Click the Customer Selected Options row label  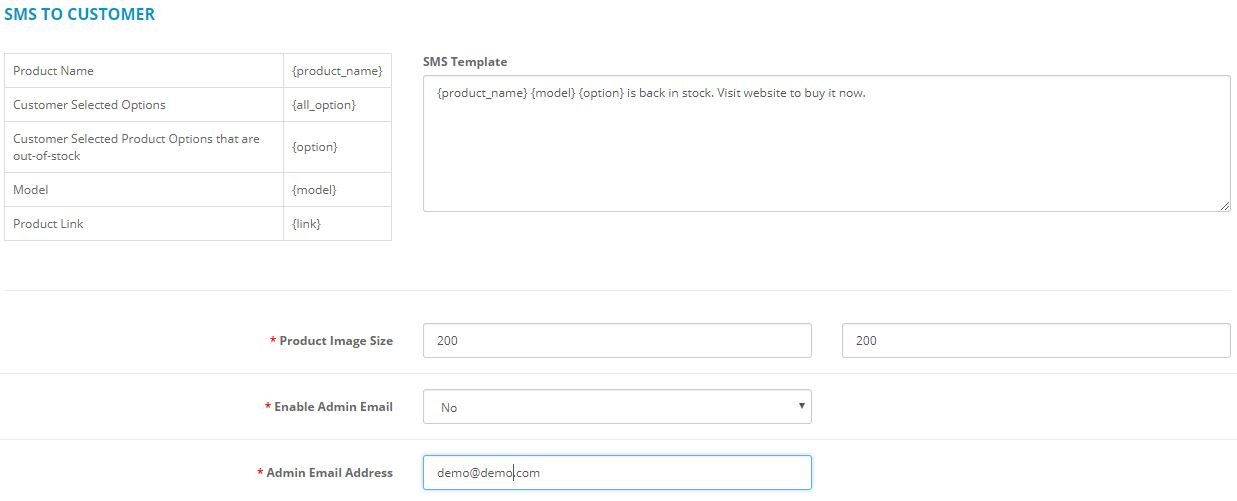tap(89, 105)
